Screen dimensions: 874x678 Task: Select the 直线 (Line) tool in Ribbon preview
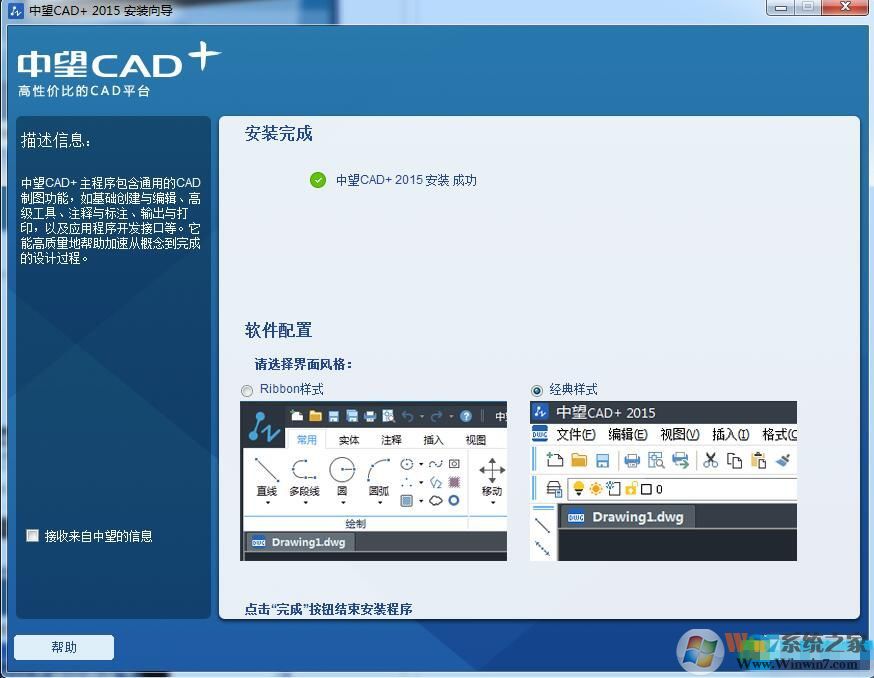(x=266, y=468)
